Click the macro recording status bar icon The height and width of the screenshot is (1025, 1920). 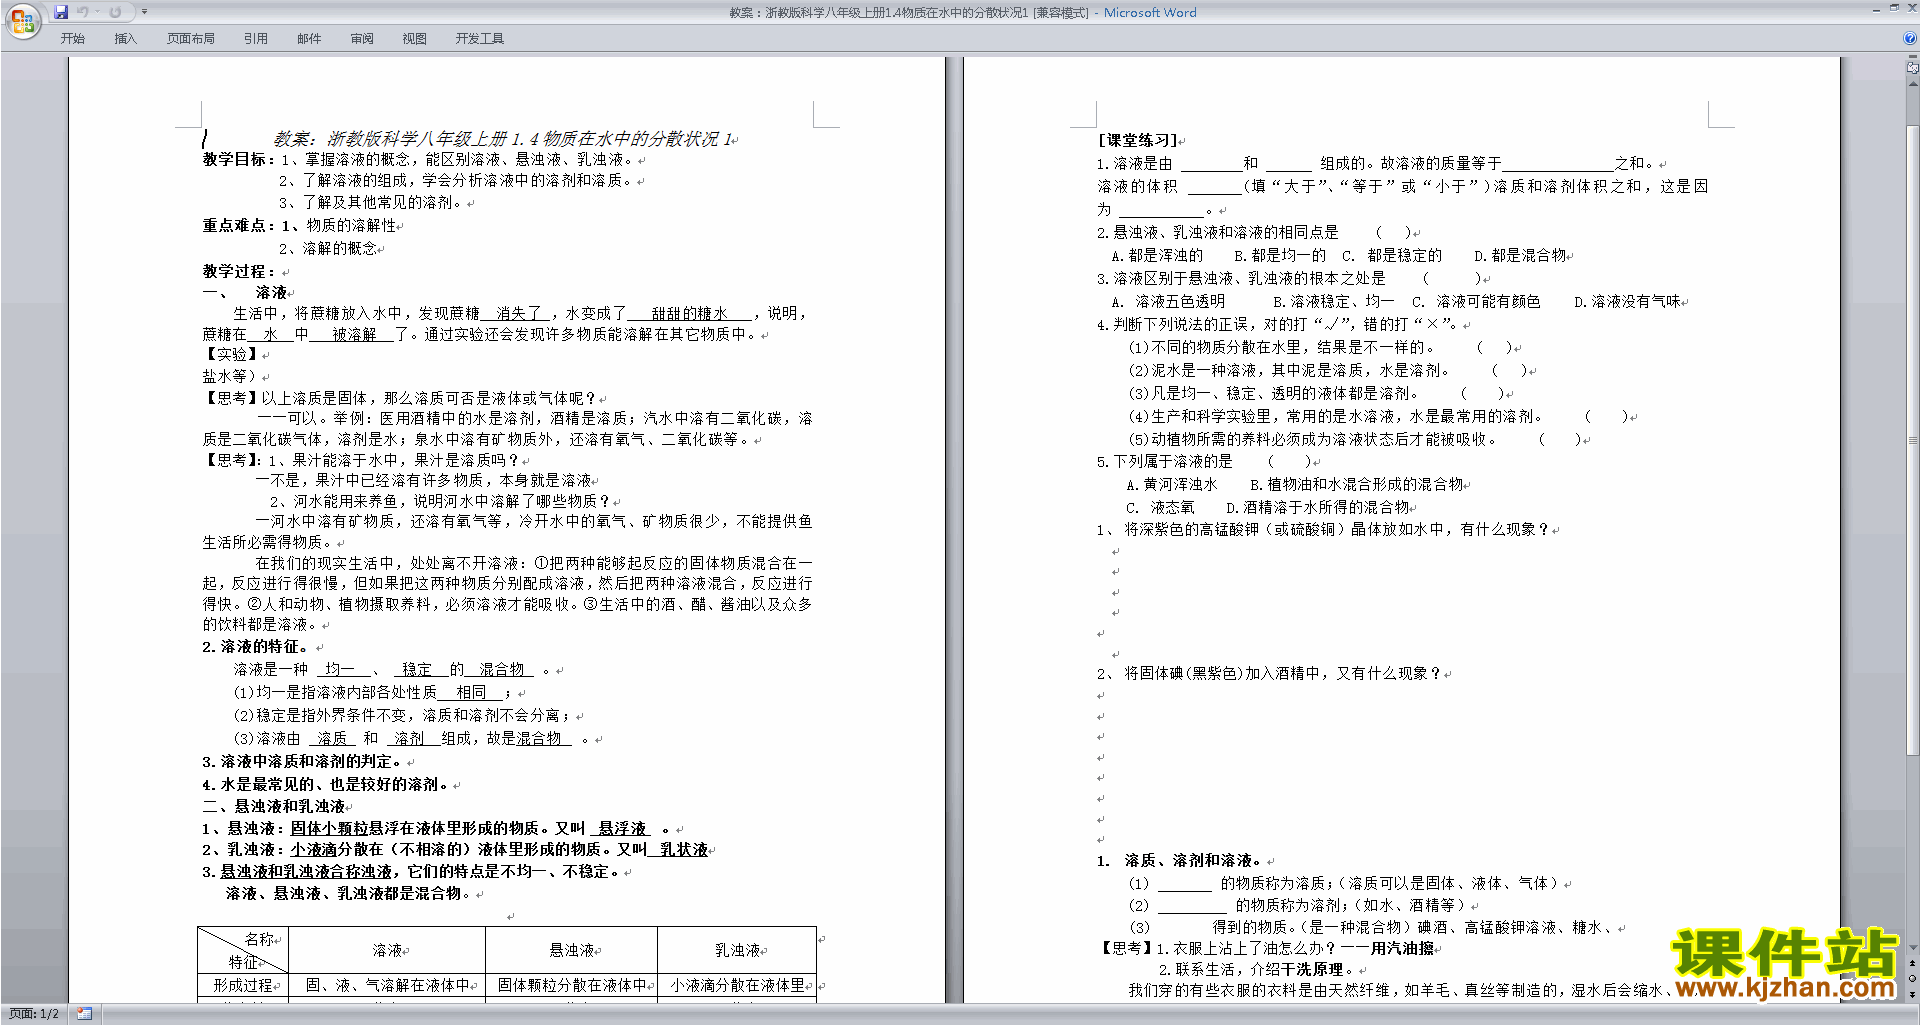tap(84, 1014)
